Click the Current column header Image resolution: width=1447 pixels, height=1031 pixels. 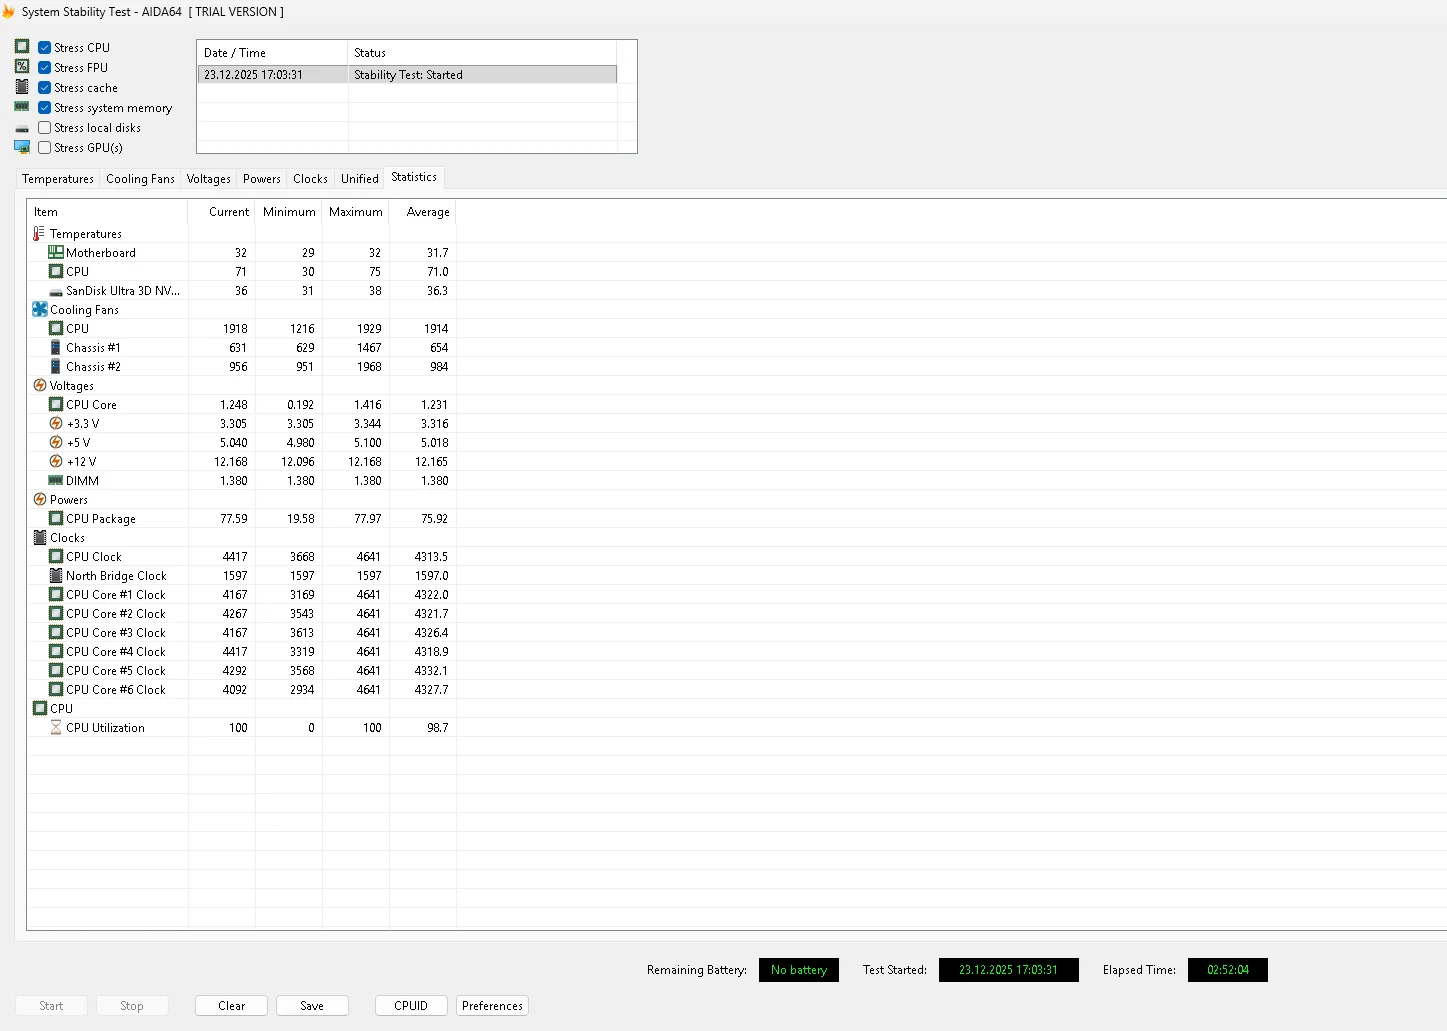(x=221, y=212)
